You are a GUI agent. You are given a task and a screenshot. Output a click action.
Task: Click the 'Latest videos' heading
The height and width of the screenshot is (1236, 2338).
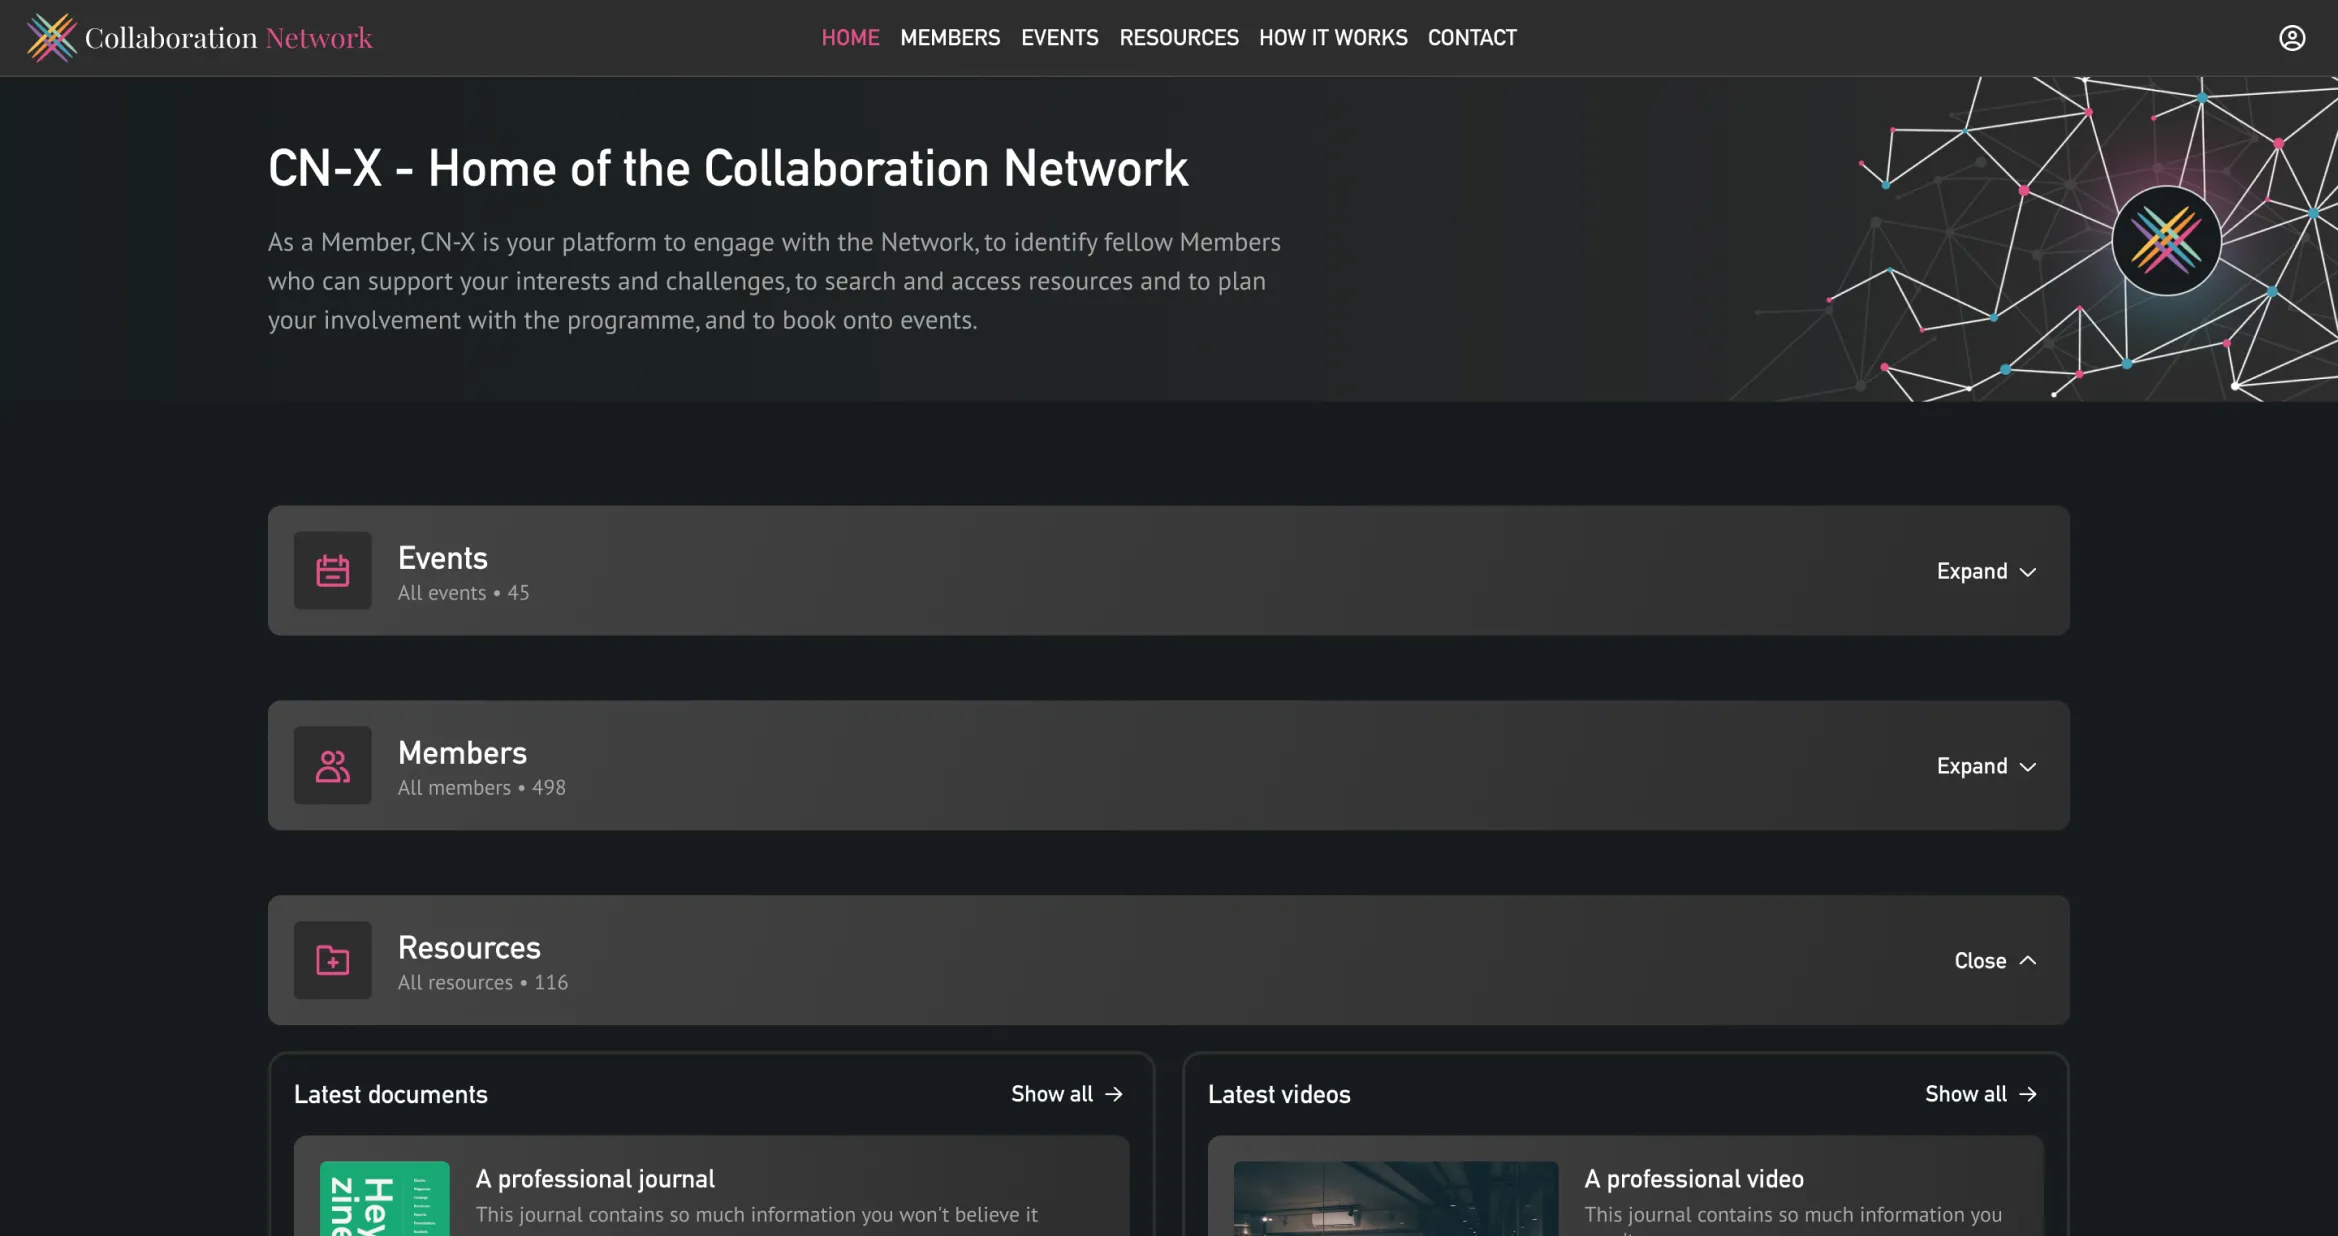pos(1279,1094)
